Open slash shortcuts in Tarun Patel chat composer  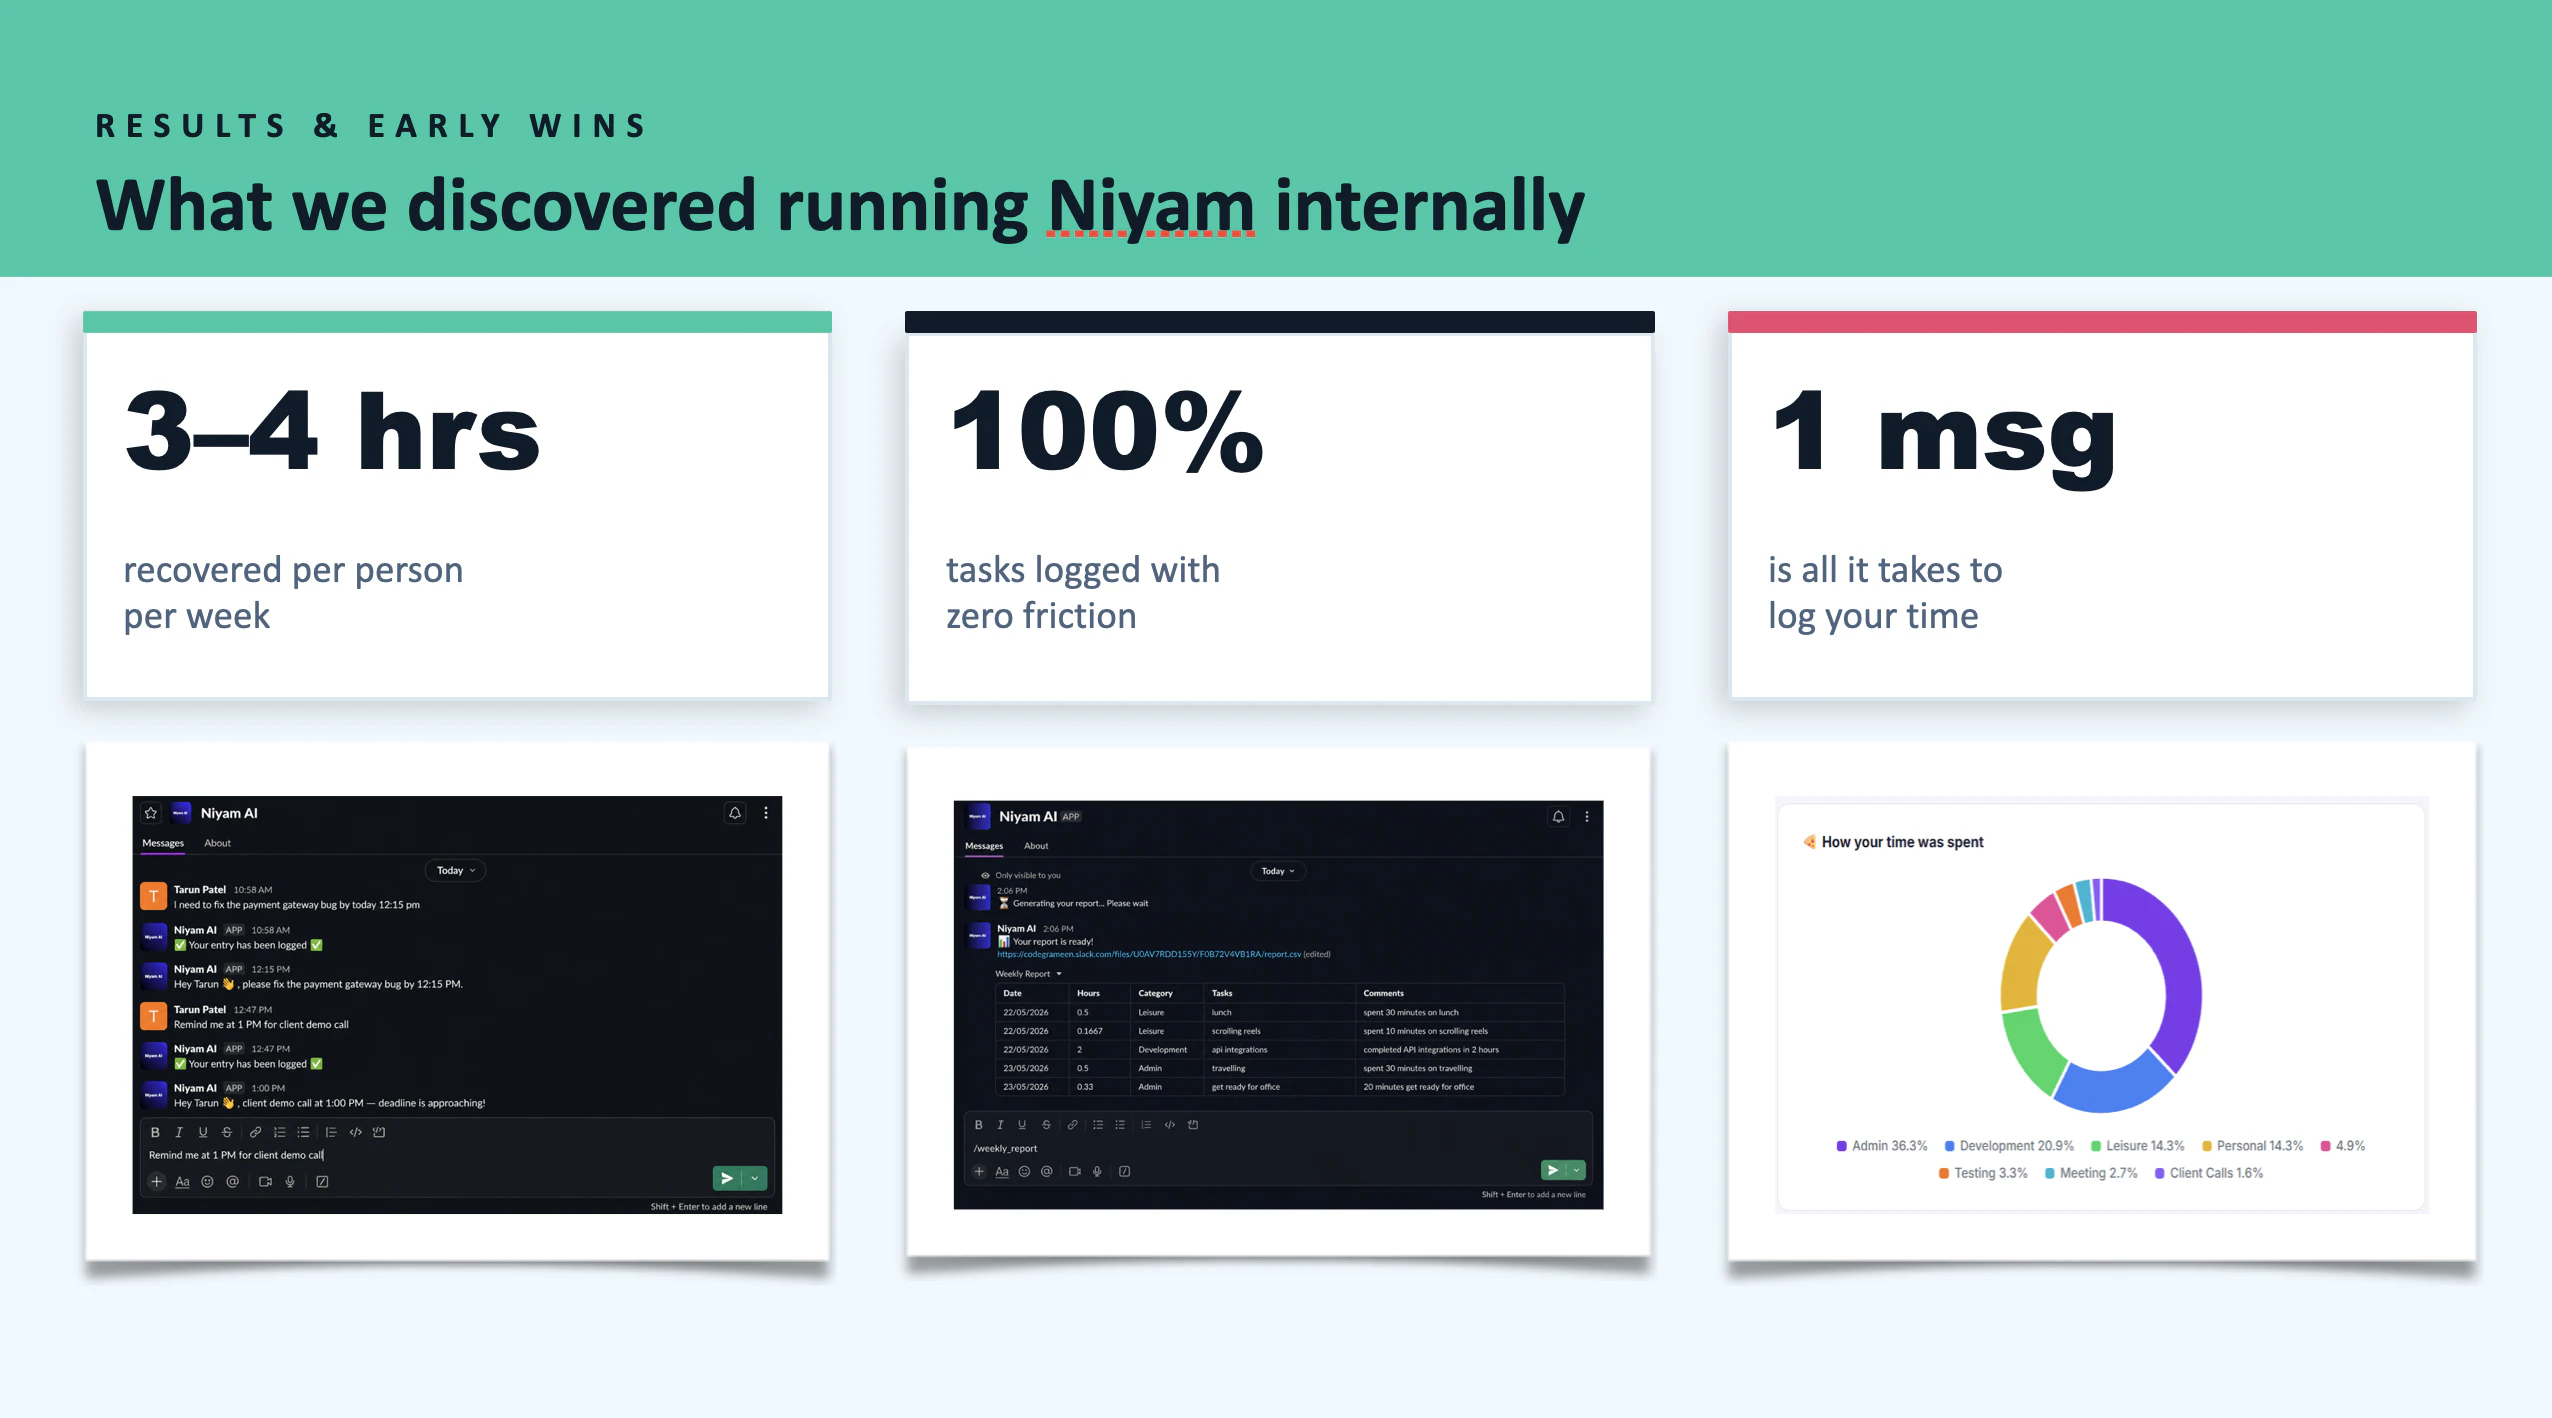pyautogui.click(x=322, y=1181)
